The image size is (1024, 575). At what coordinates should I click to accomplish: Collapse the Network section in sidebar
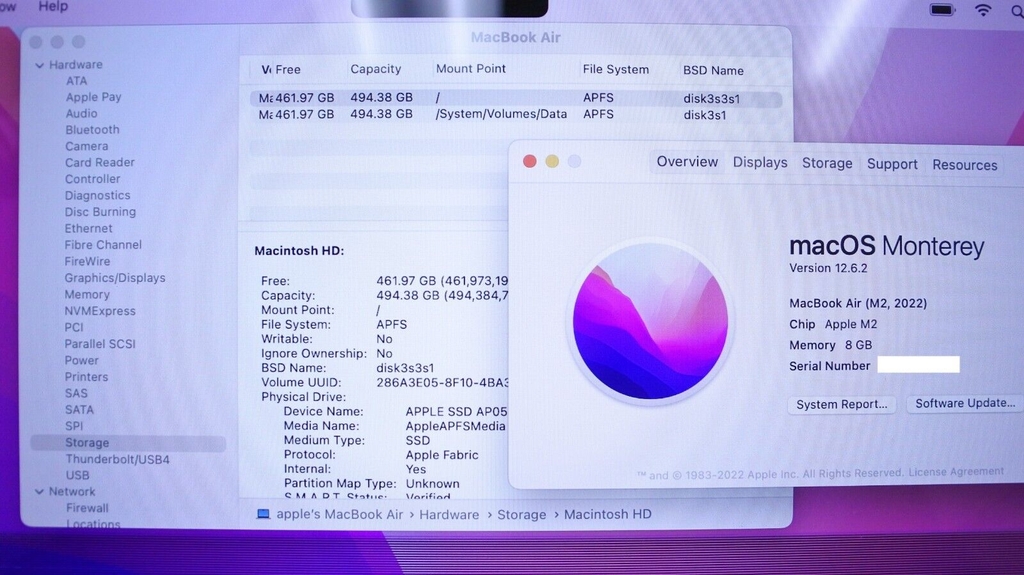[39, 491]
